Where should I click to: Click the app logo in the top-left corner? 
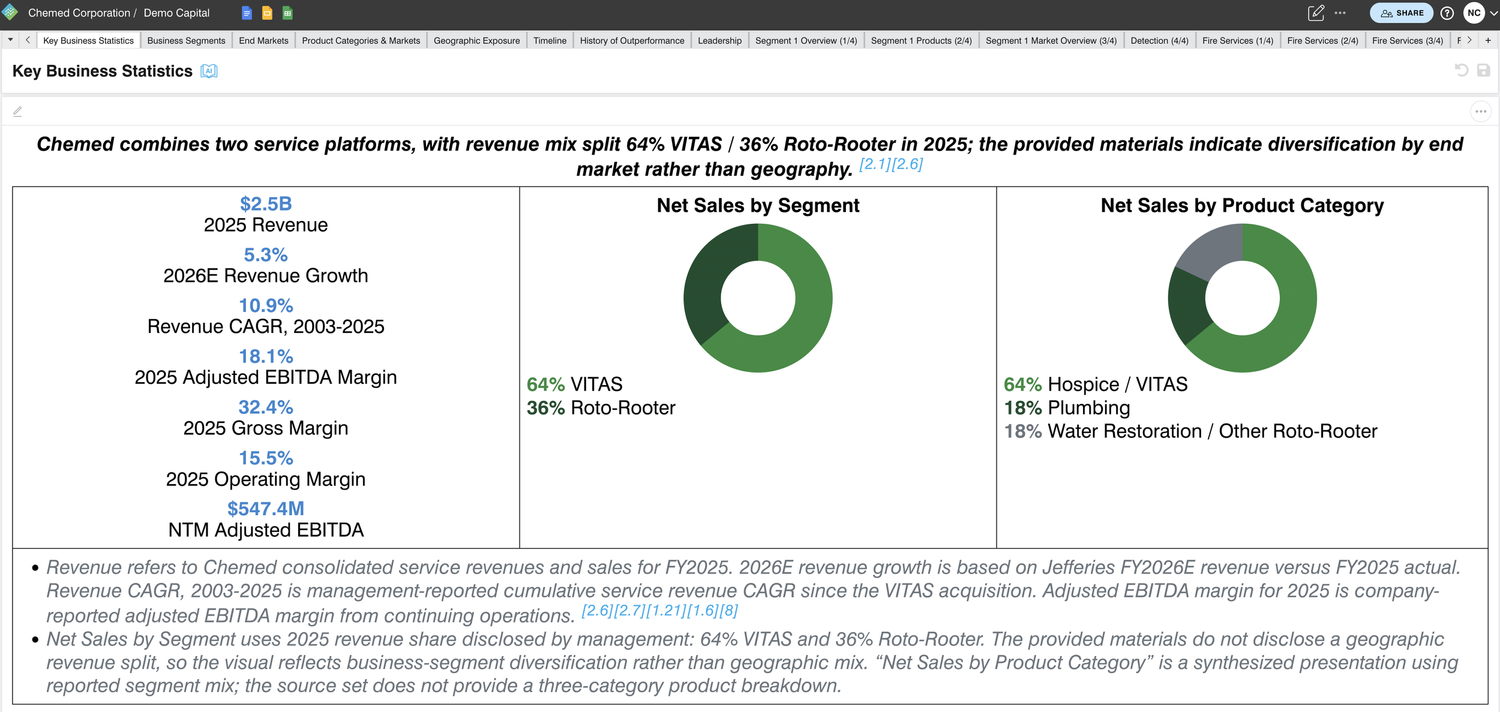(11, 13)
